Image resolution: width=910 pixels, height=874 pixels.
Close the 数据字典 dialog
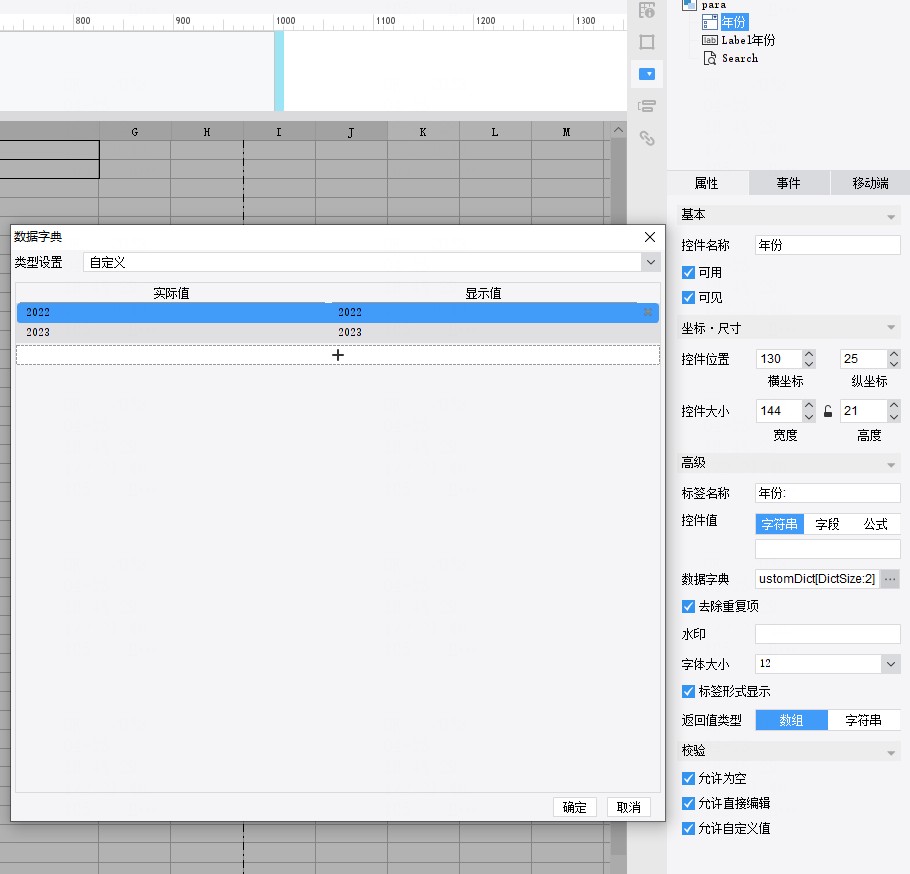point(650,237)
